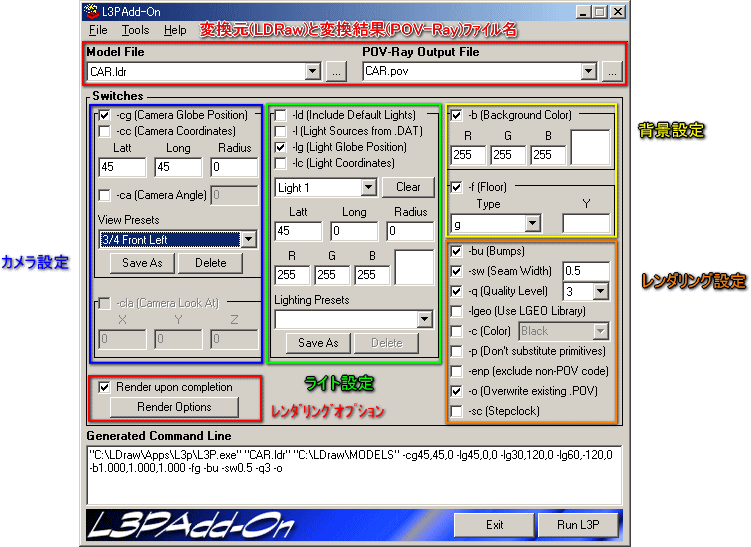Toggle -q Quality Level checkbox

pyautogui.click(x=456, y=291)
